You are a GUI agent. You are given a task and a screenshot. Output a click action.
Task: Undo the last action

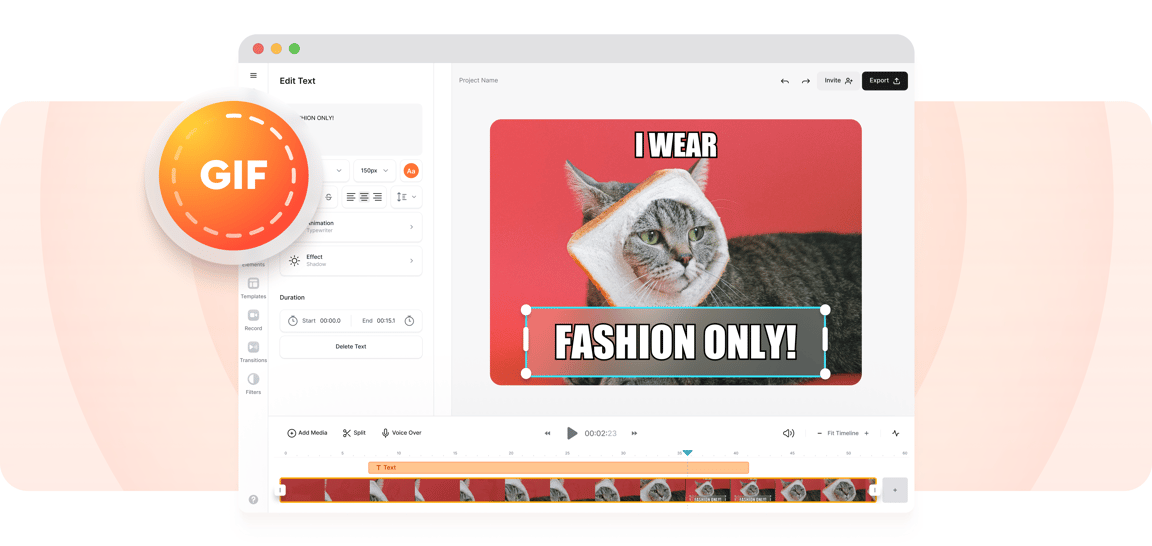click(785, 81)
